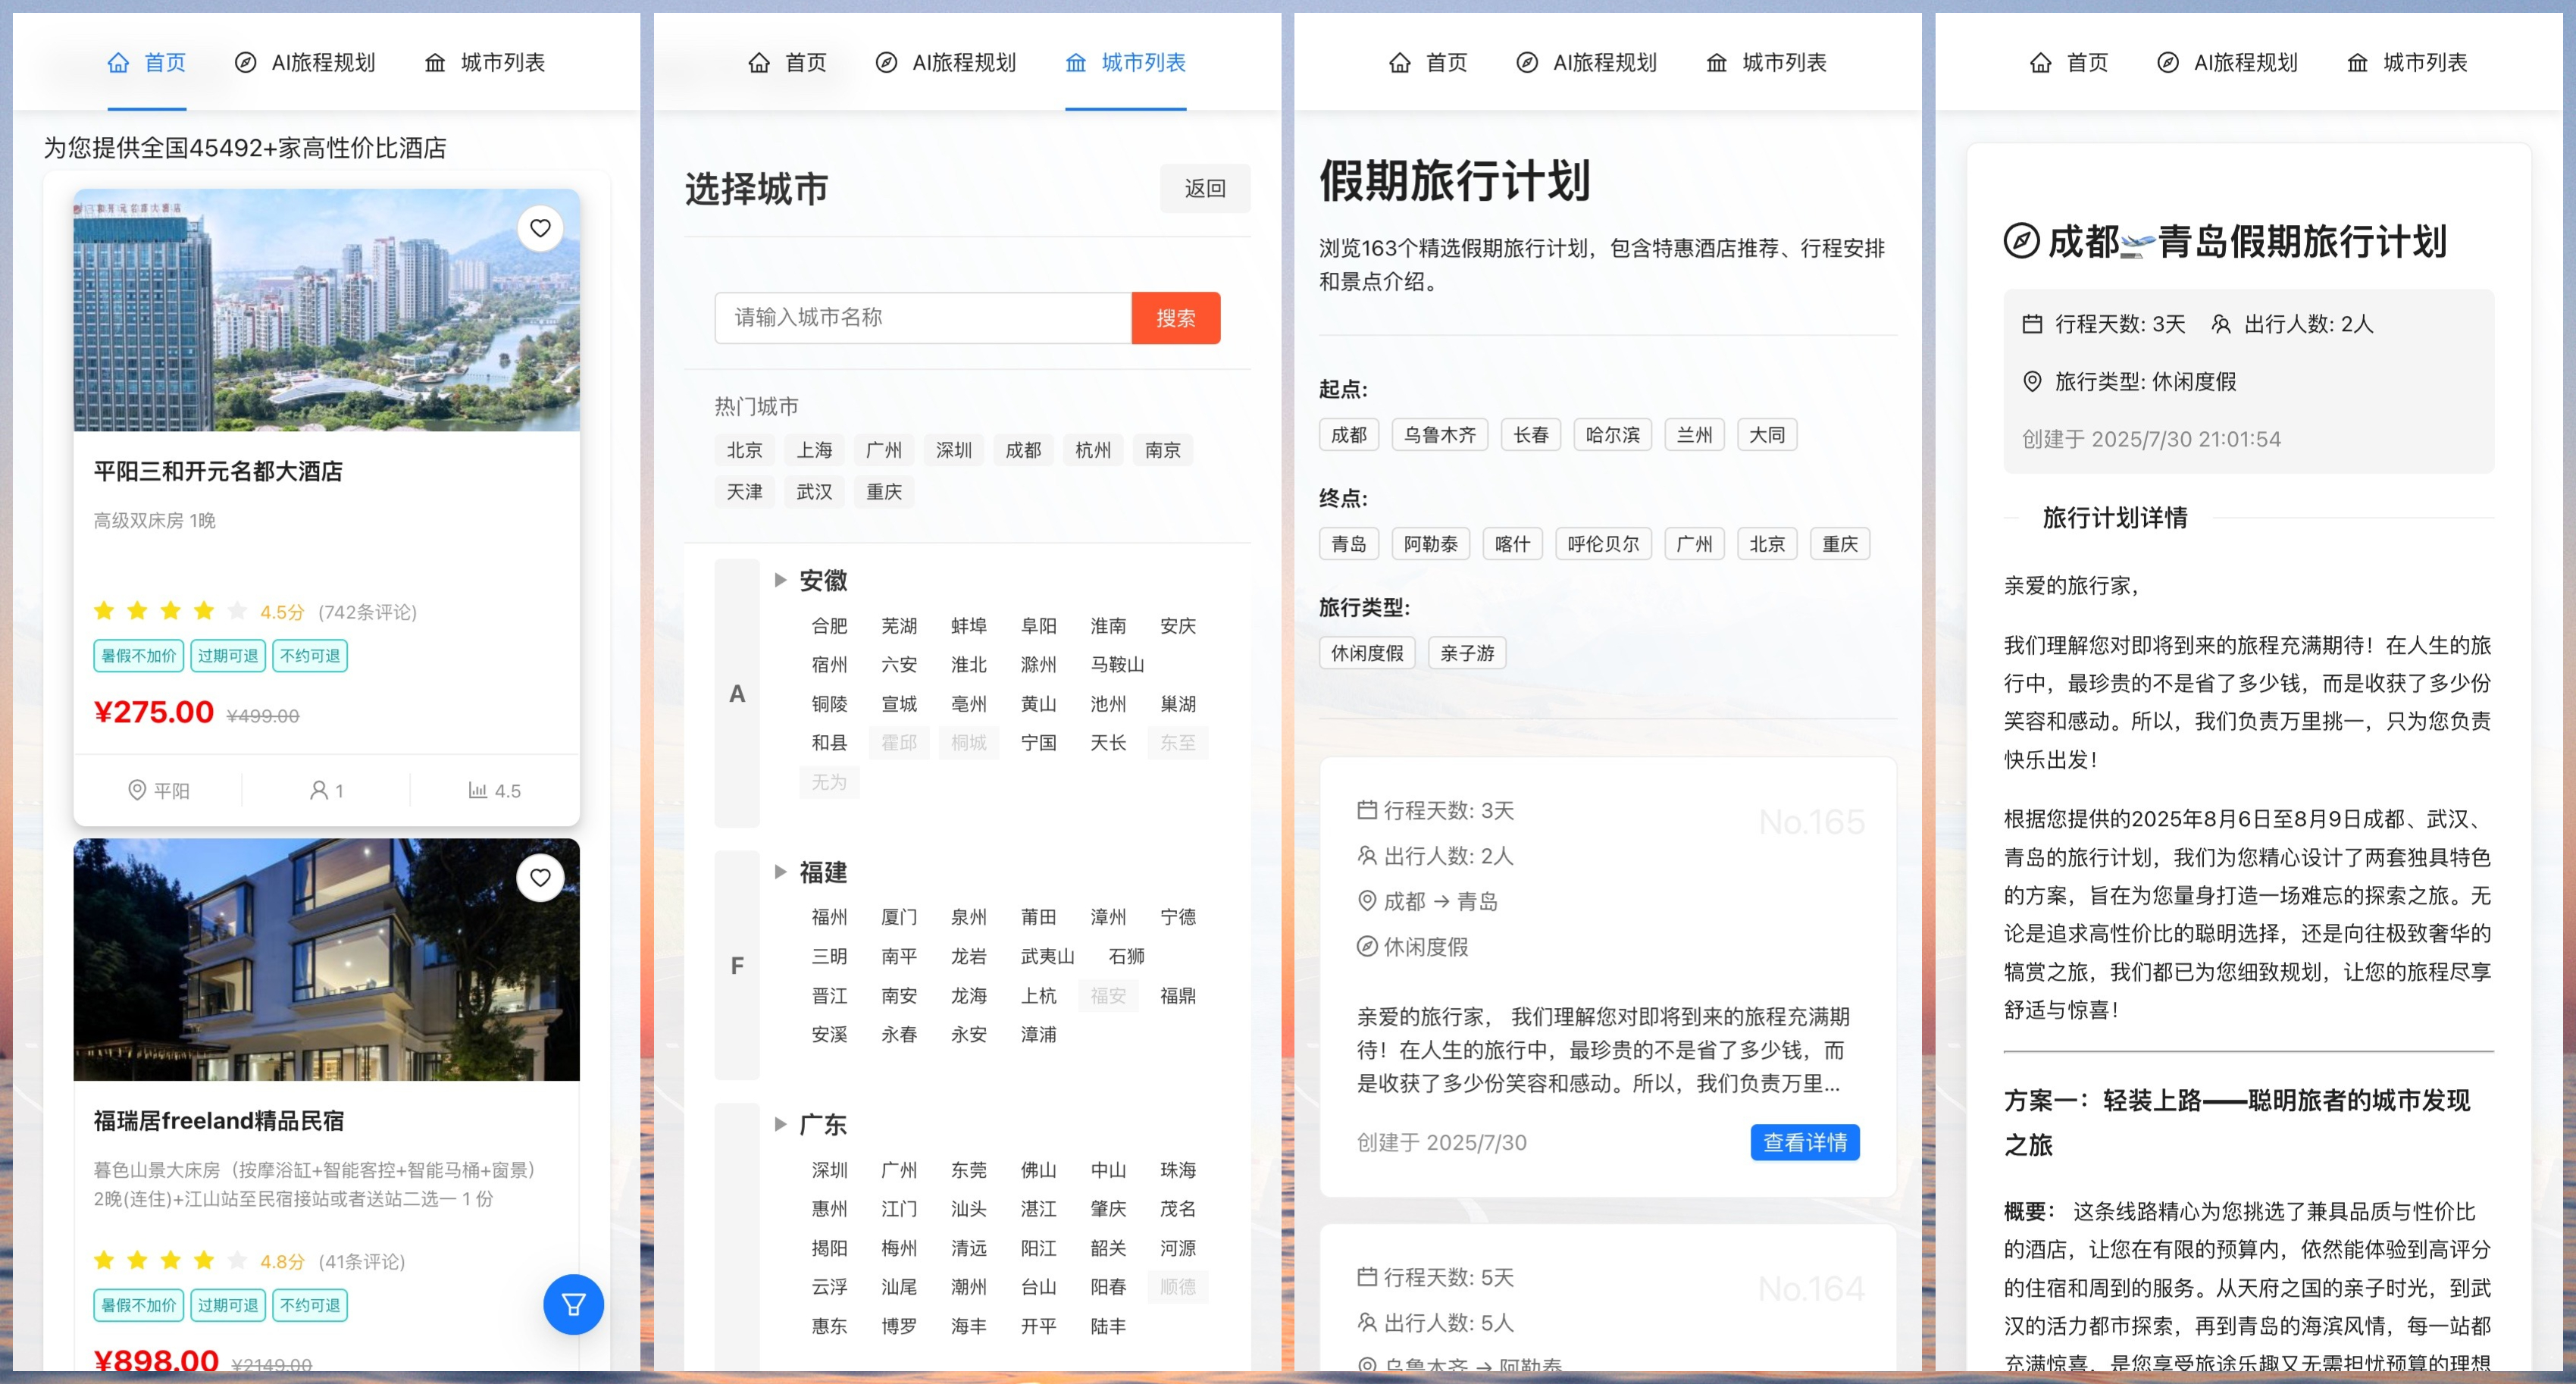Image resolution: width=2576 pixels, height=1384 pixels.
Task: Toggle the 过期可退 filter tag
Action: [x=227, y=656]
